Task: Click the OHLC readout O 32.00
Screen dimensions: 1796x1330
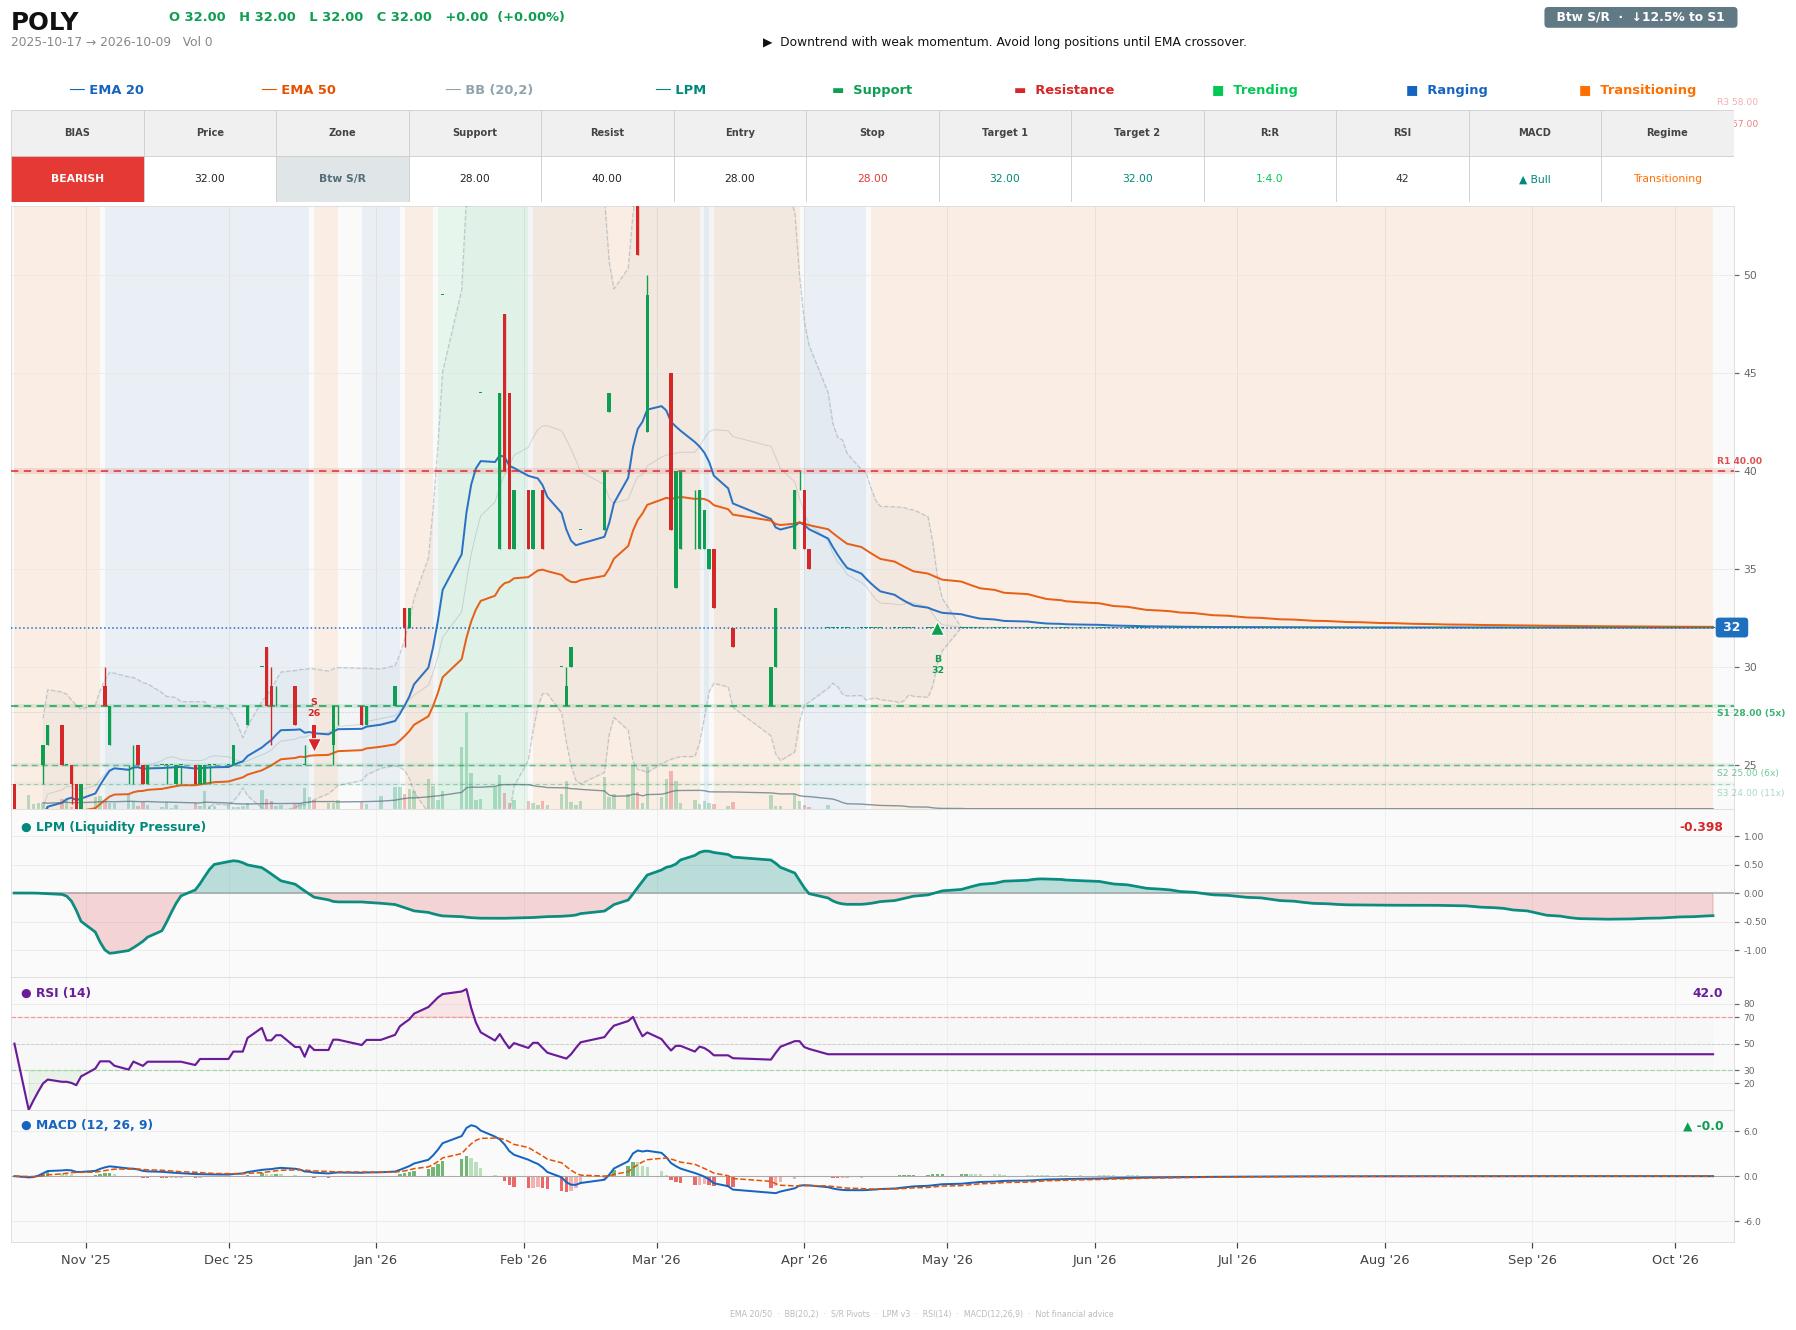Action: click(197, 17)
